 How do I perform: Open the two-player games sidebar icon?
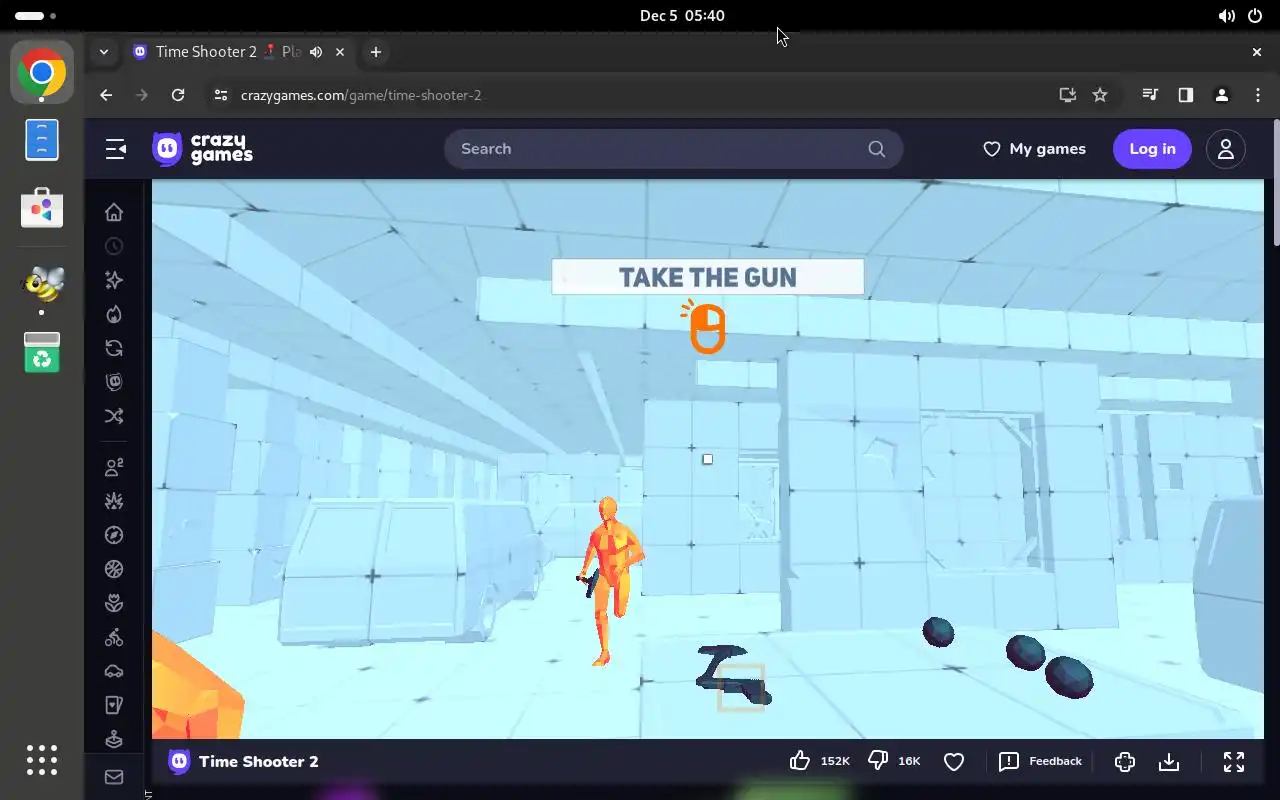114,467
